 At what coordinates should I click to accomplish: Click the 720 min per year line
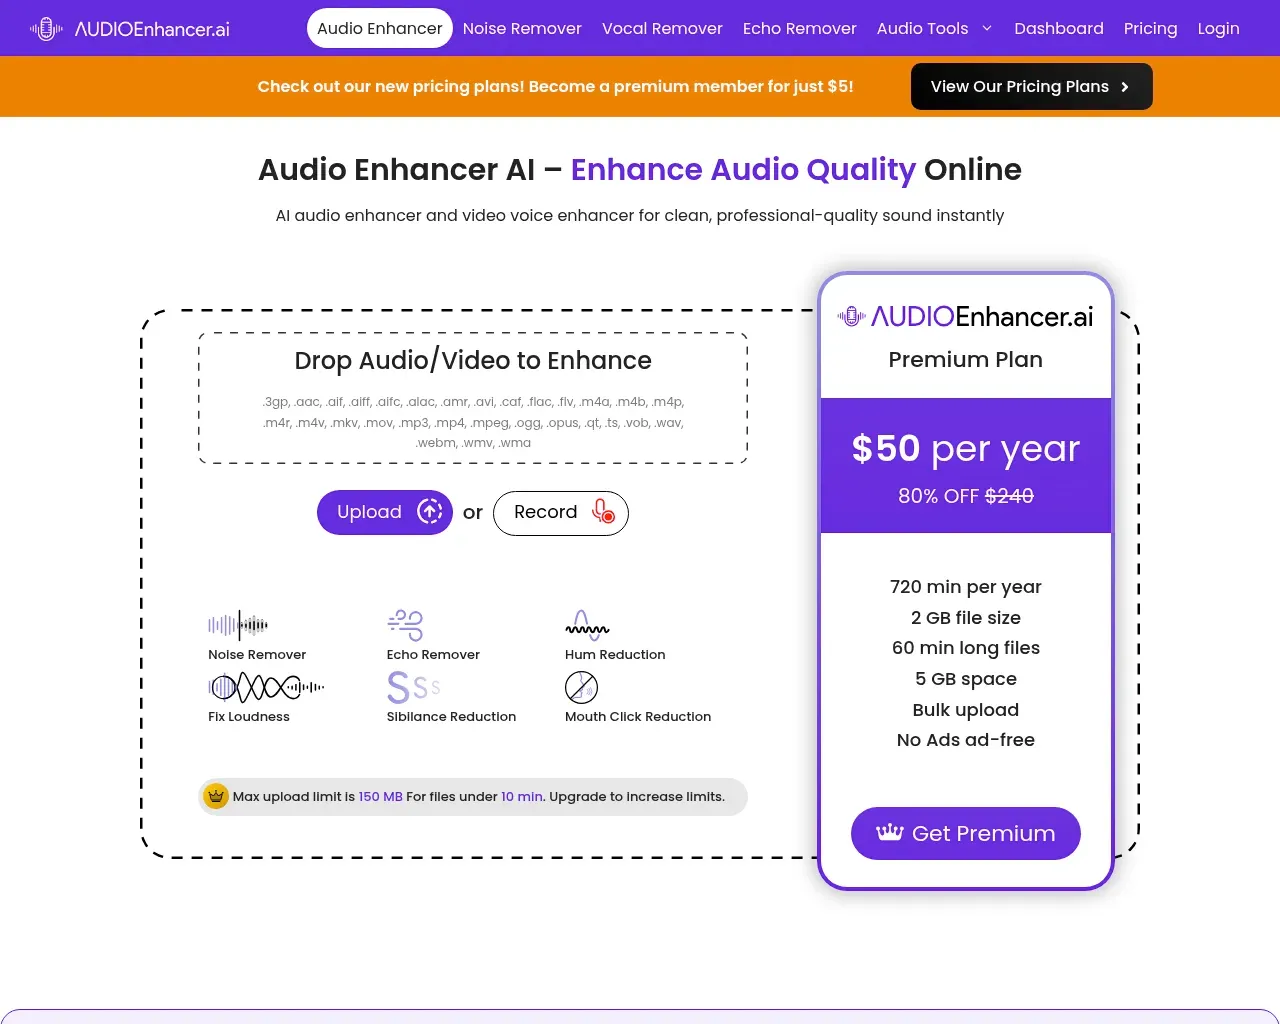click(966, 587)
